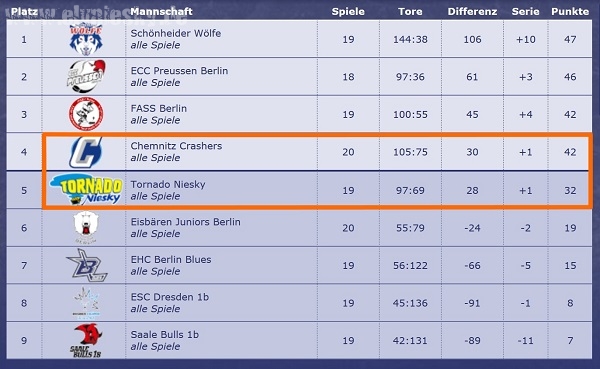Click the FASS Berlin round logo
The image size is (600, 369).
[x=86, y=114]
